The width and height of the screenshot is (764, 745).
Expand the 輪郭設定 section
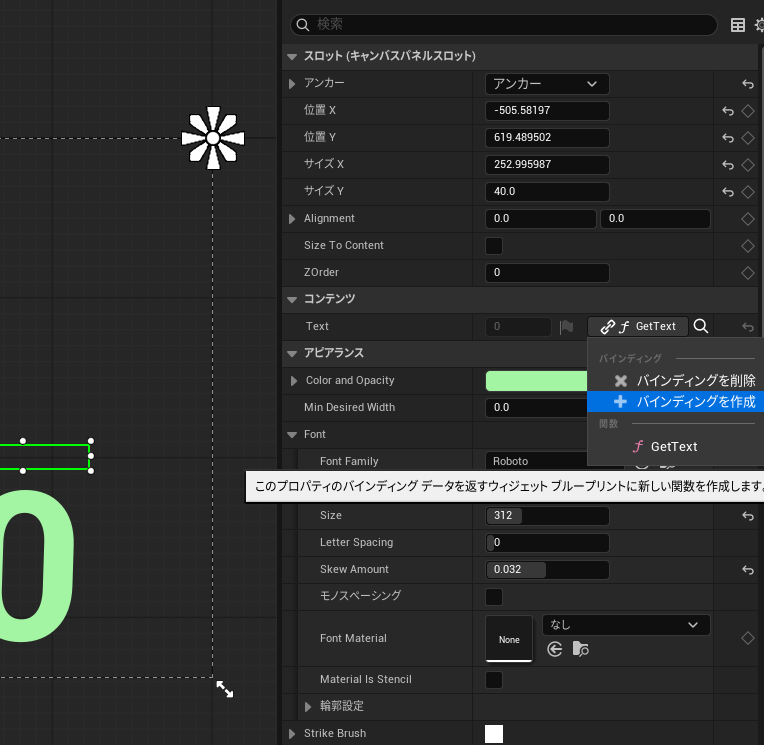[x=309, y=706]
